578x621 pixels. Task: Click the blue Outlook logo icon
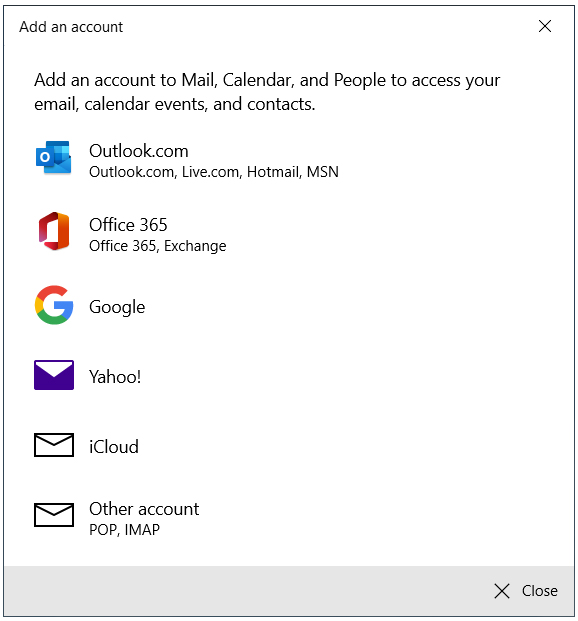(x=53, y=157)
